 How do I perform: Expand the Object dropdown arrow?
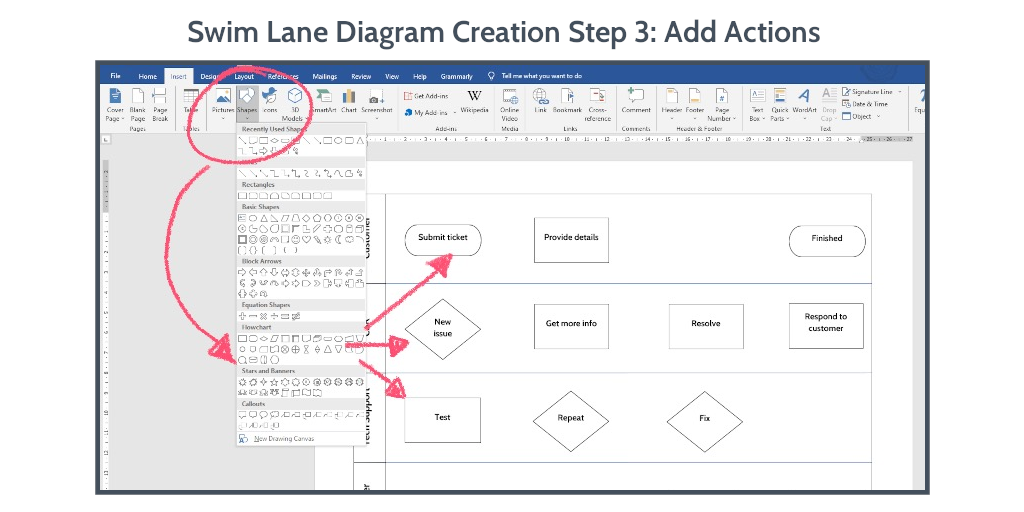[878, 116]
